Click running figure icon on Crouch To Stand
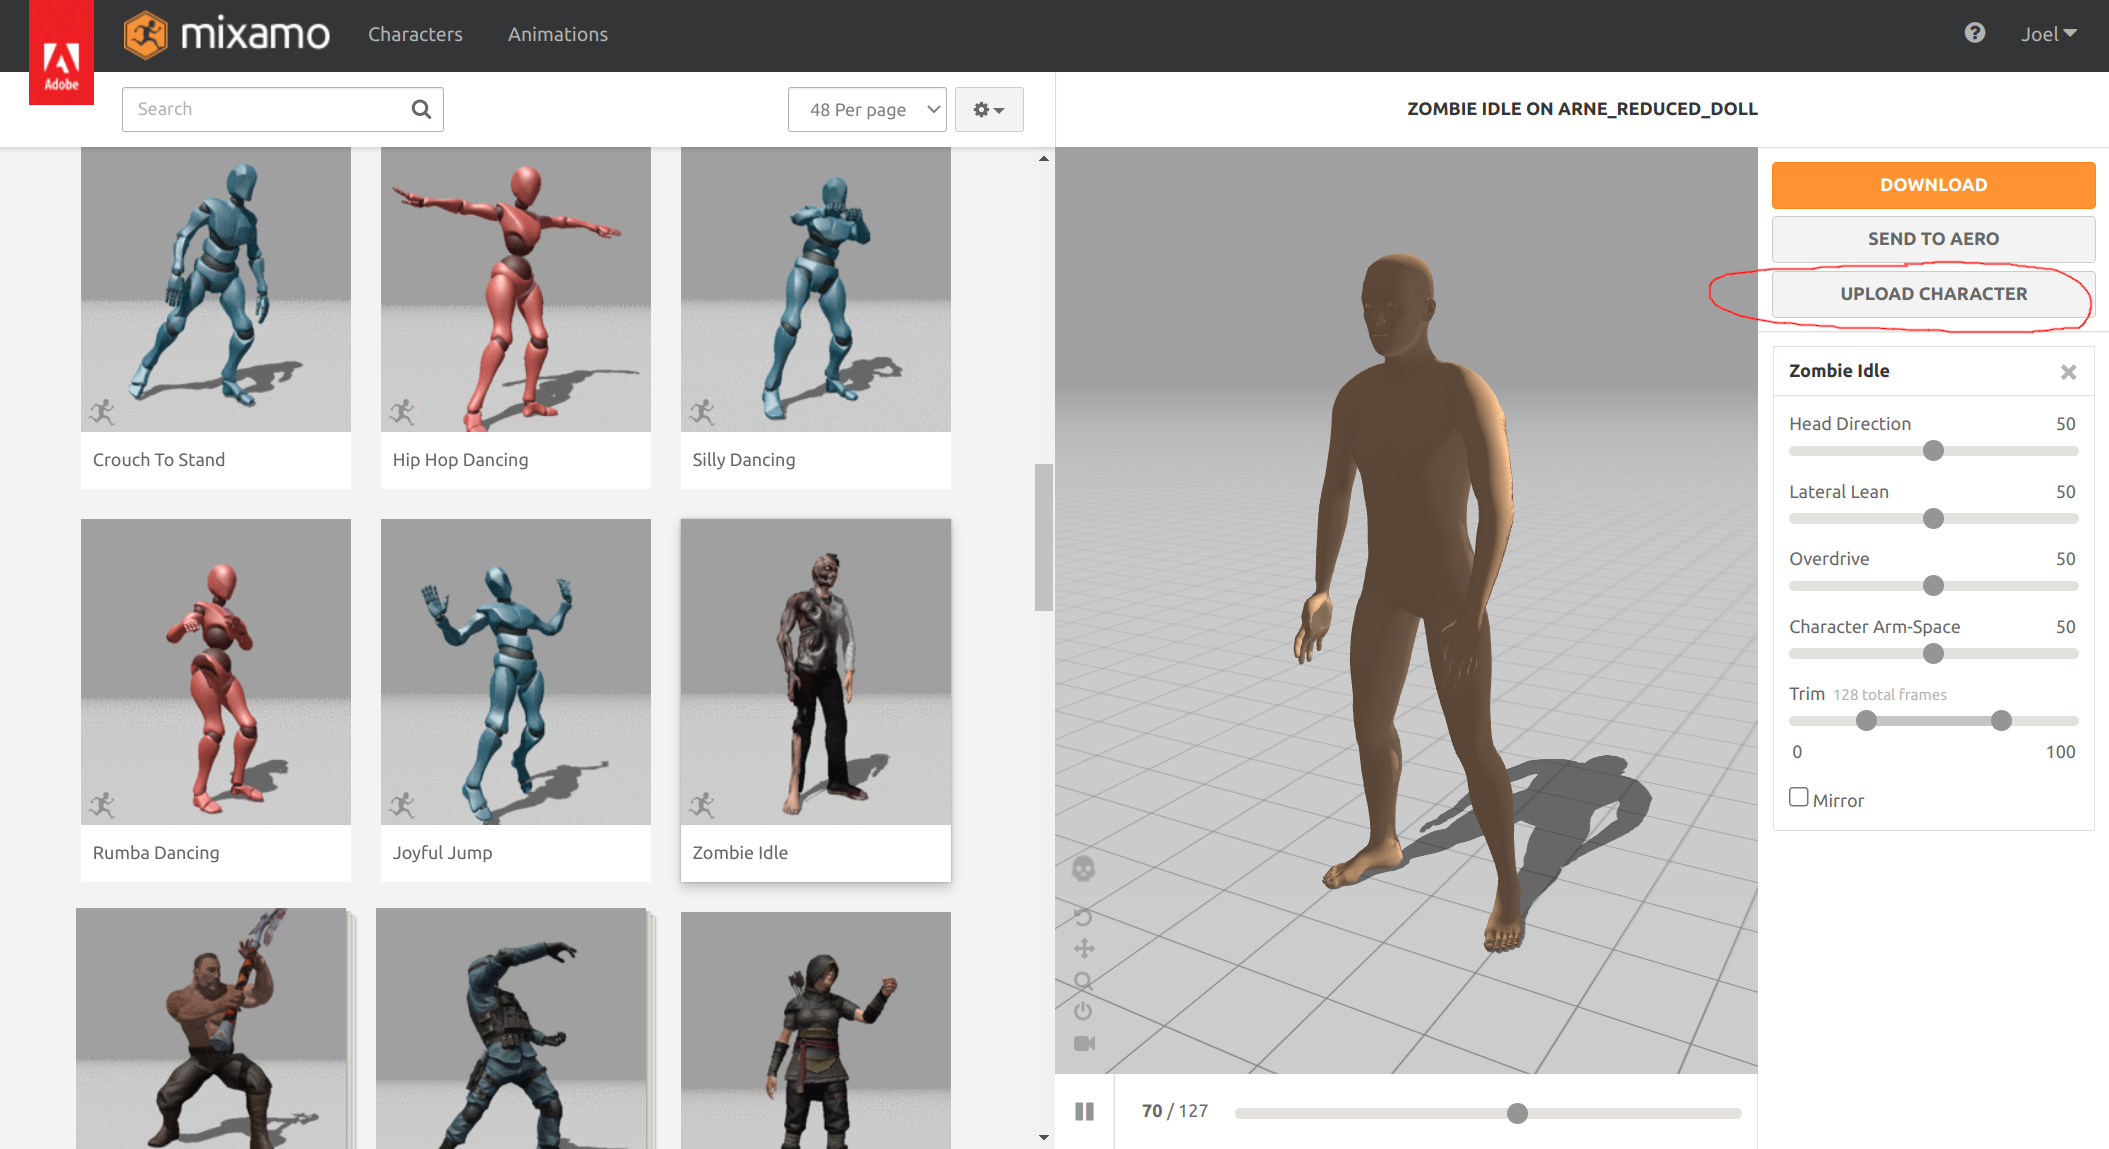The height and width of the screenshot is (1149, 2109). (x=102, y=412)
